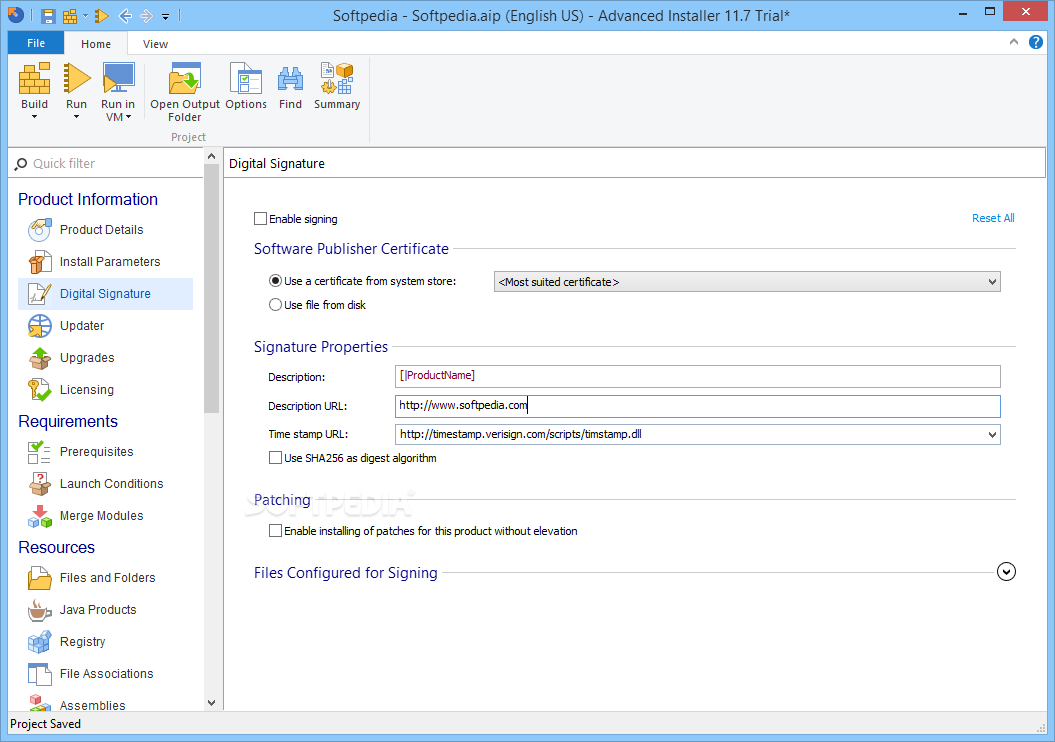Screen dimensions: 1055x742
Task: Click the sidebar scrollbar down arrow
Action: [211, 703]
